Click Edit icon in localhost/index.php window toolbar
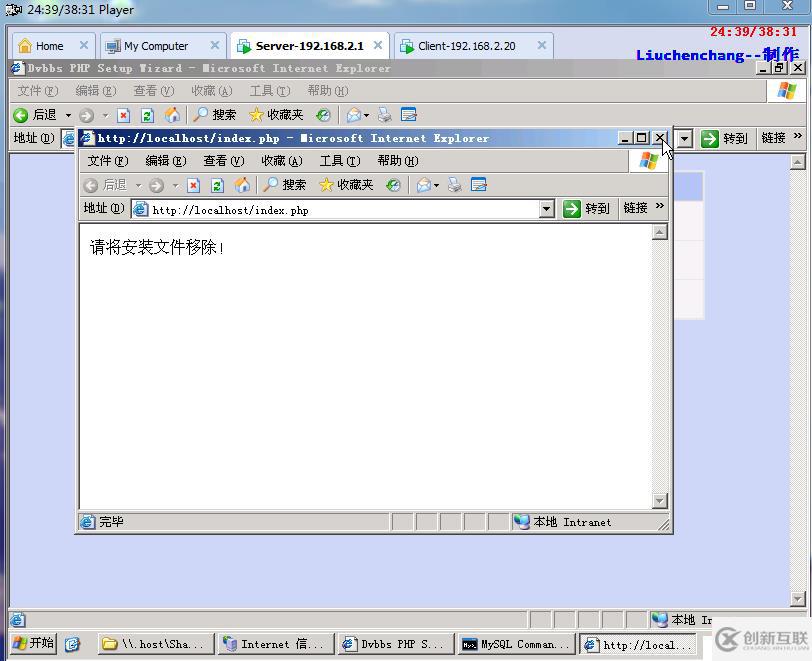 click(478, 185)
